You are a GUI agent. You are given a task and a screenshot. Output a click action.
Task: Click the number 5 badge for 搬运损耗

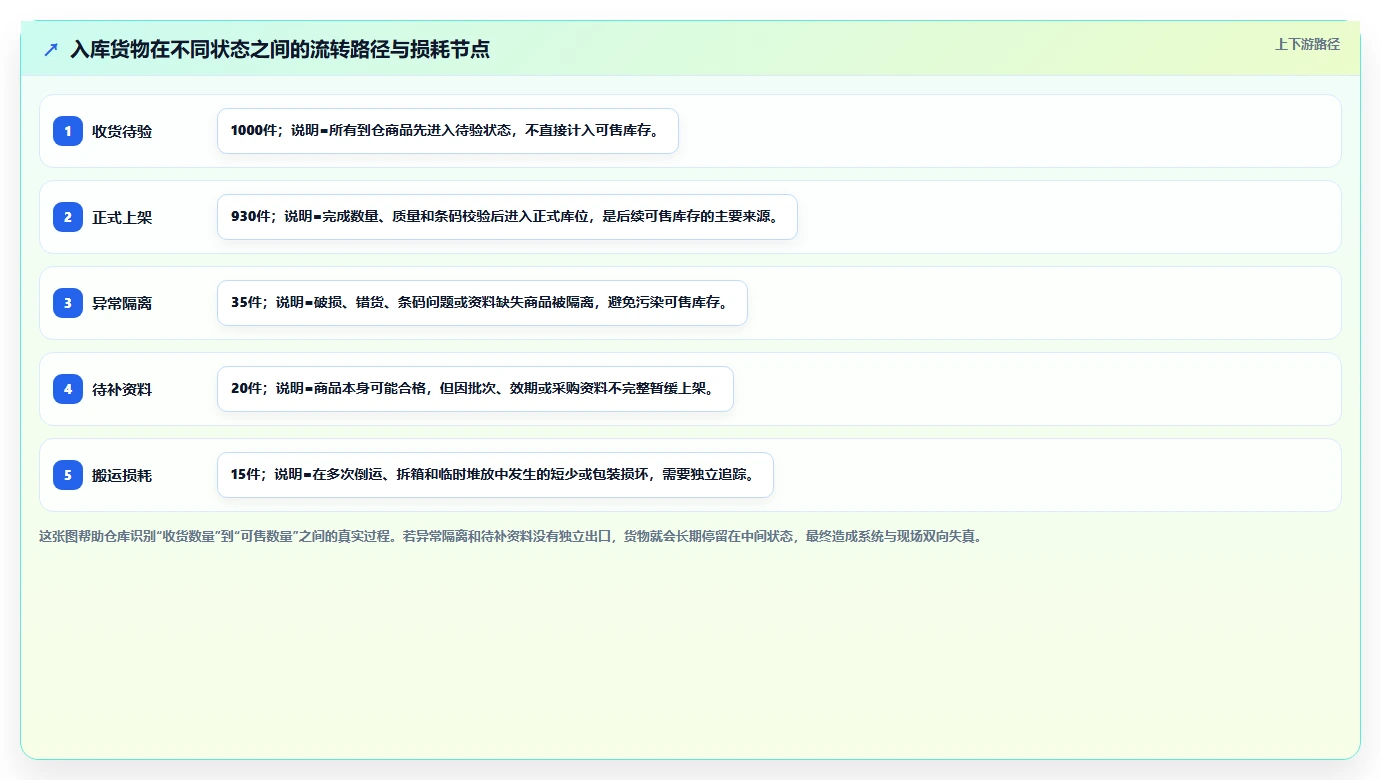click(x=68, y=475)
